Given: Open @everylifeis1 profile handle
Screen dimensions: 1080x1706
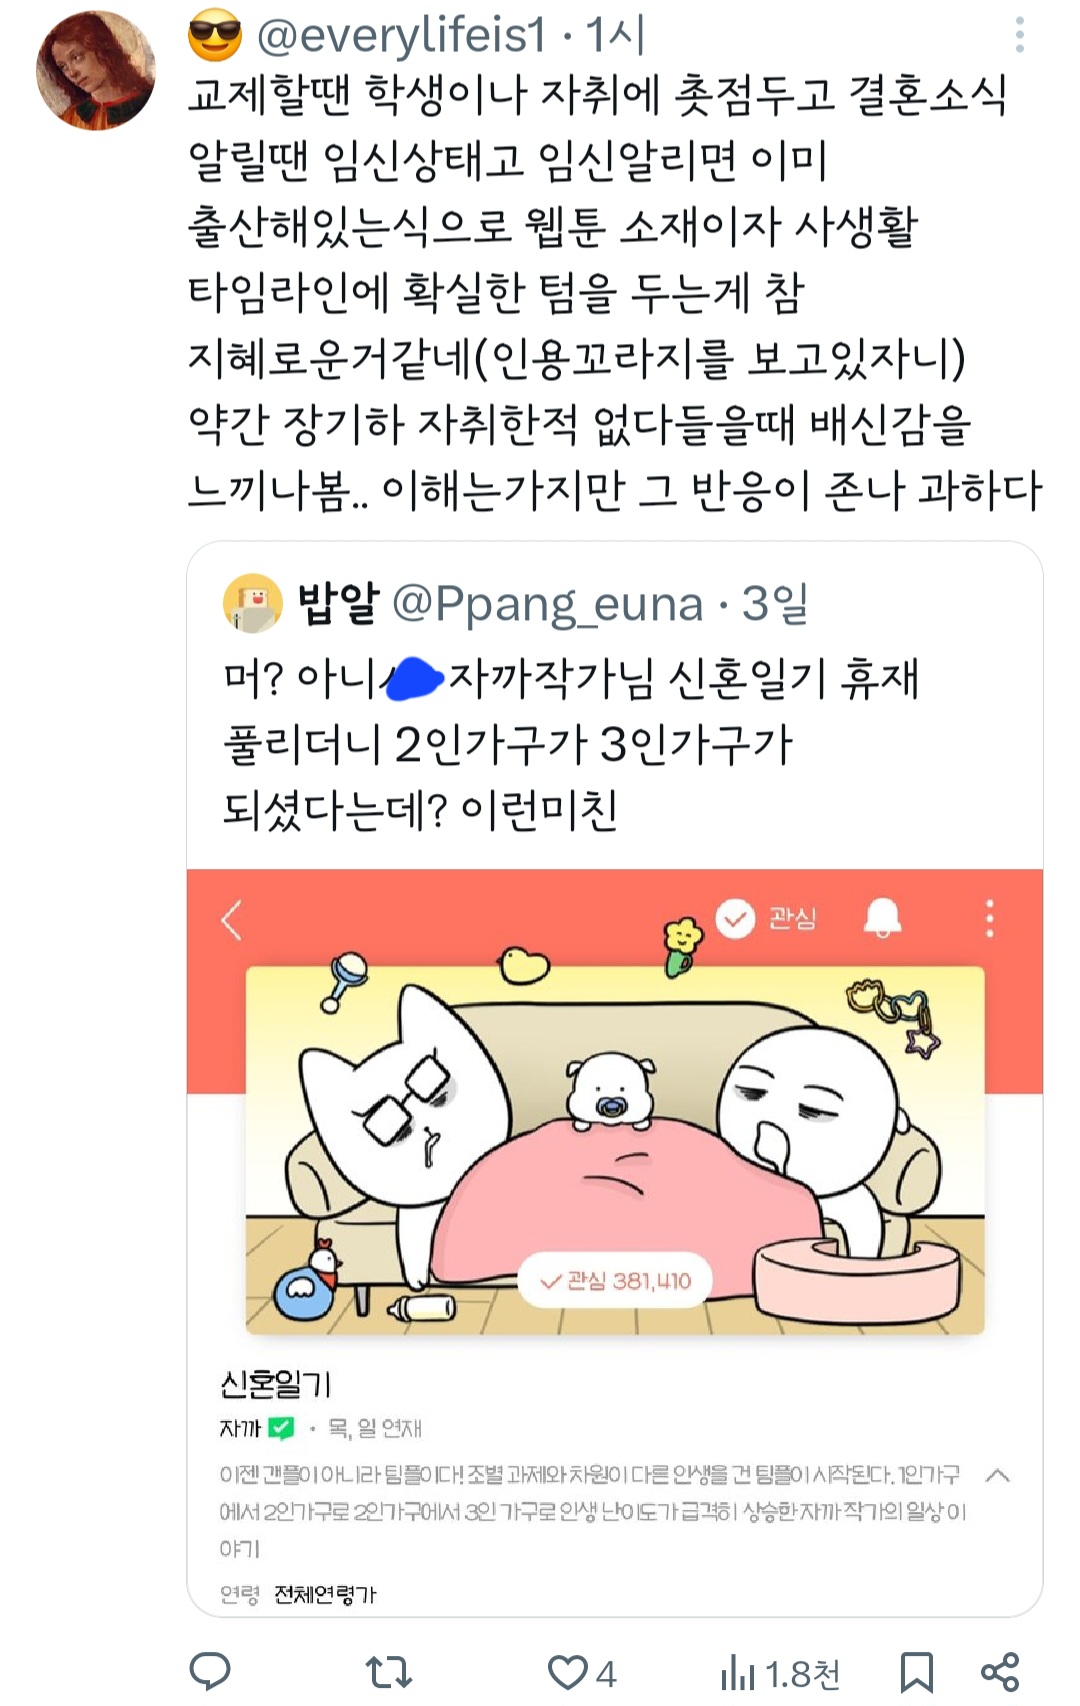Looking at the screenshot, I should (401, 36).
